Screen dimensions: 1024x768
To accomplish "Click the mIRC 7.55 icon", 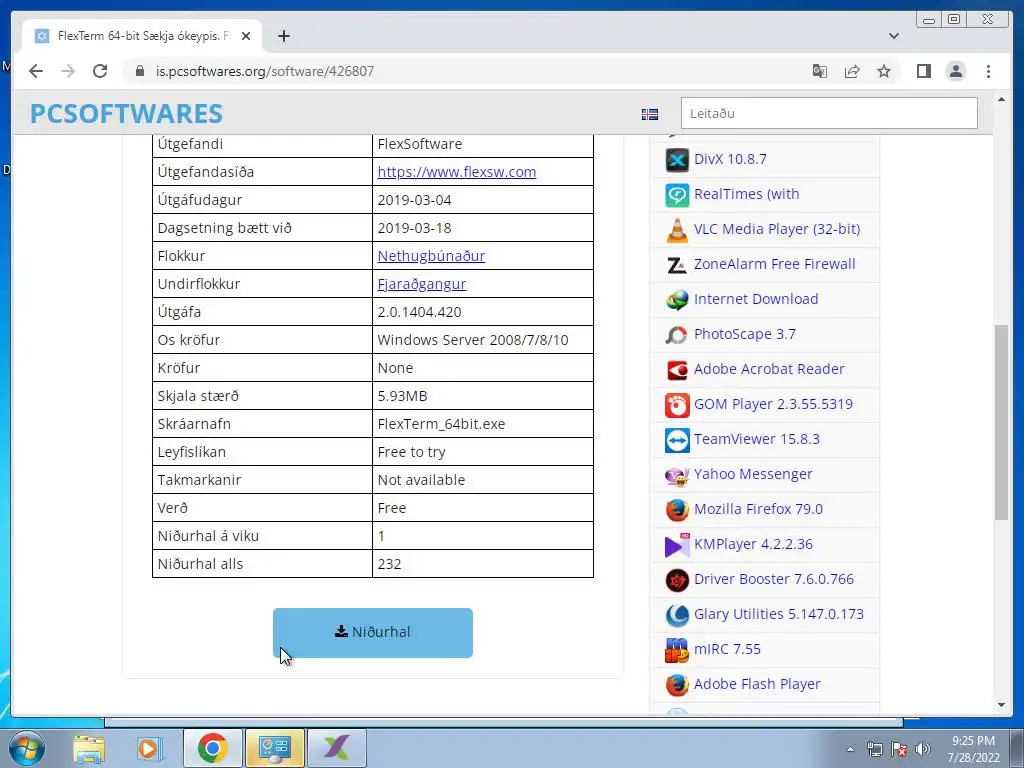I will coord(677,650).
